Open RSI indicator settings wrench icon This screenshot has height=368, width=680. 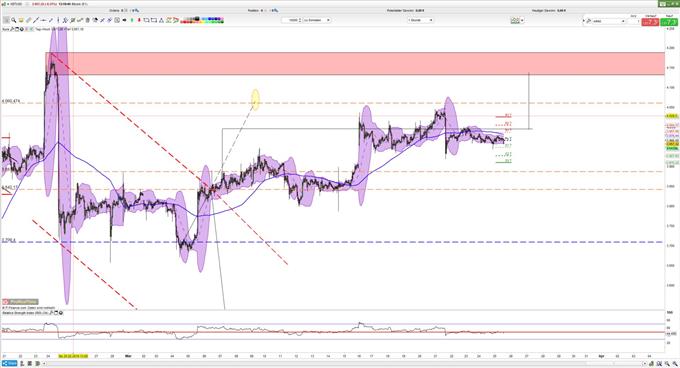coord(52,313)
